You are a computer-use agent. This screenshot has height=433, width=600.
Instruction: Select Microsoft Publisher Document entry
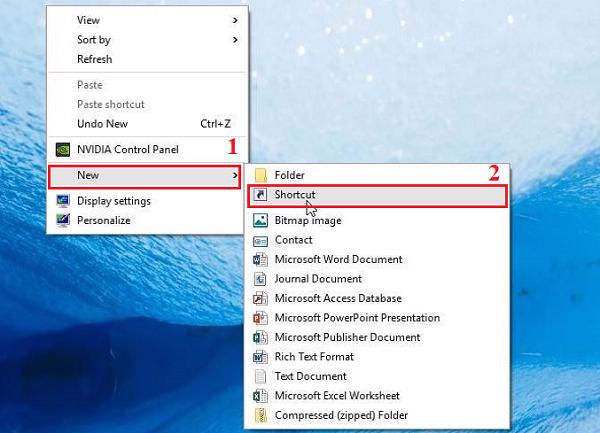pos(377,337)
